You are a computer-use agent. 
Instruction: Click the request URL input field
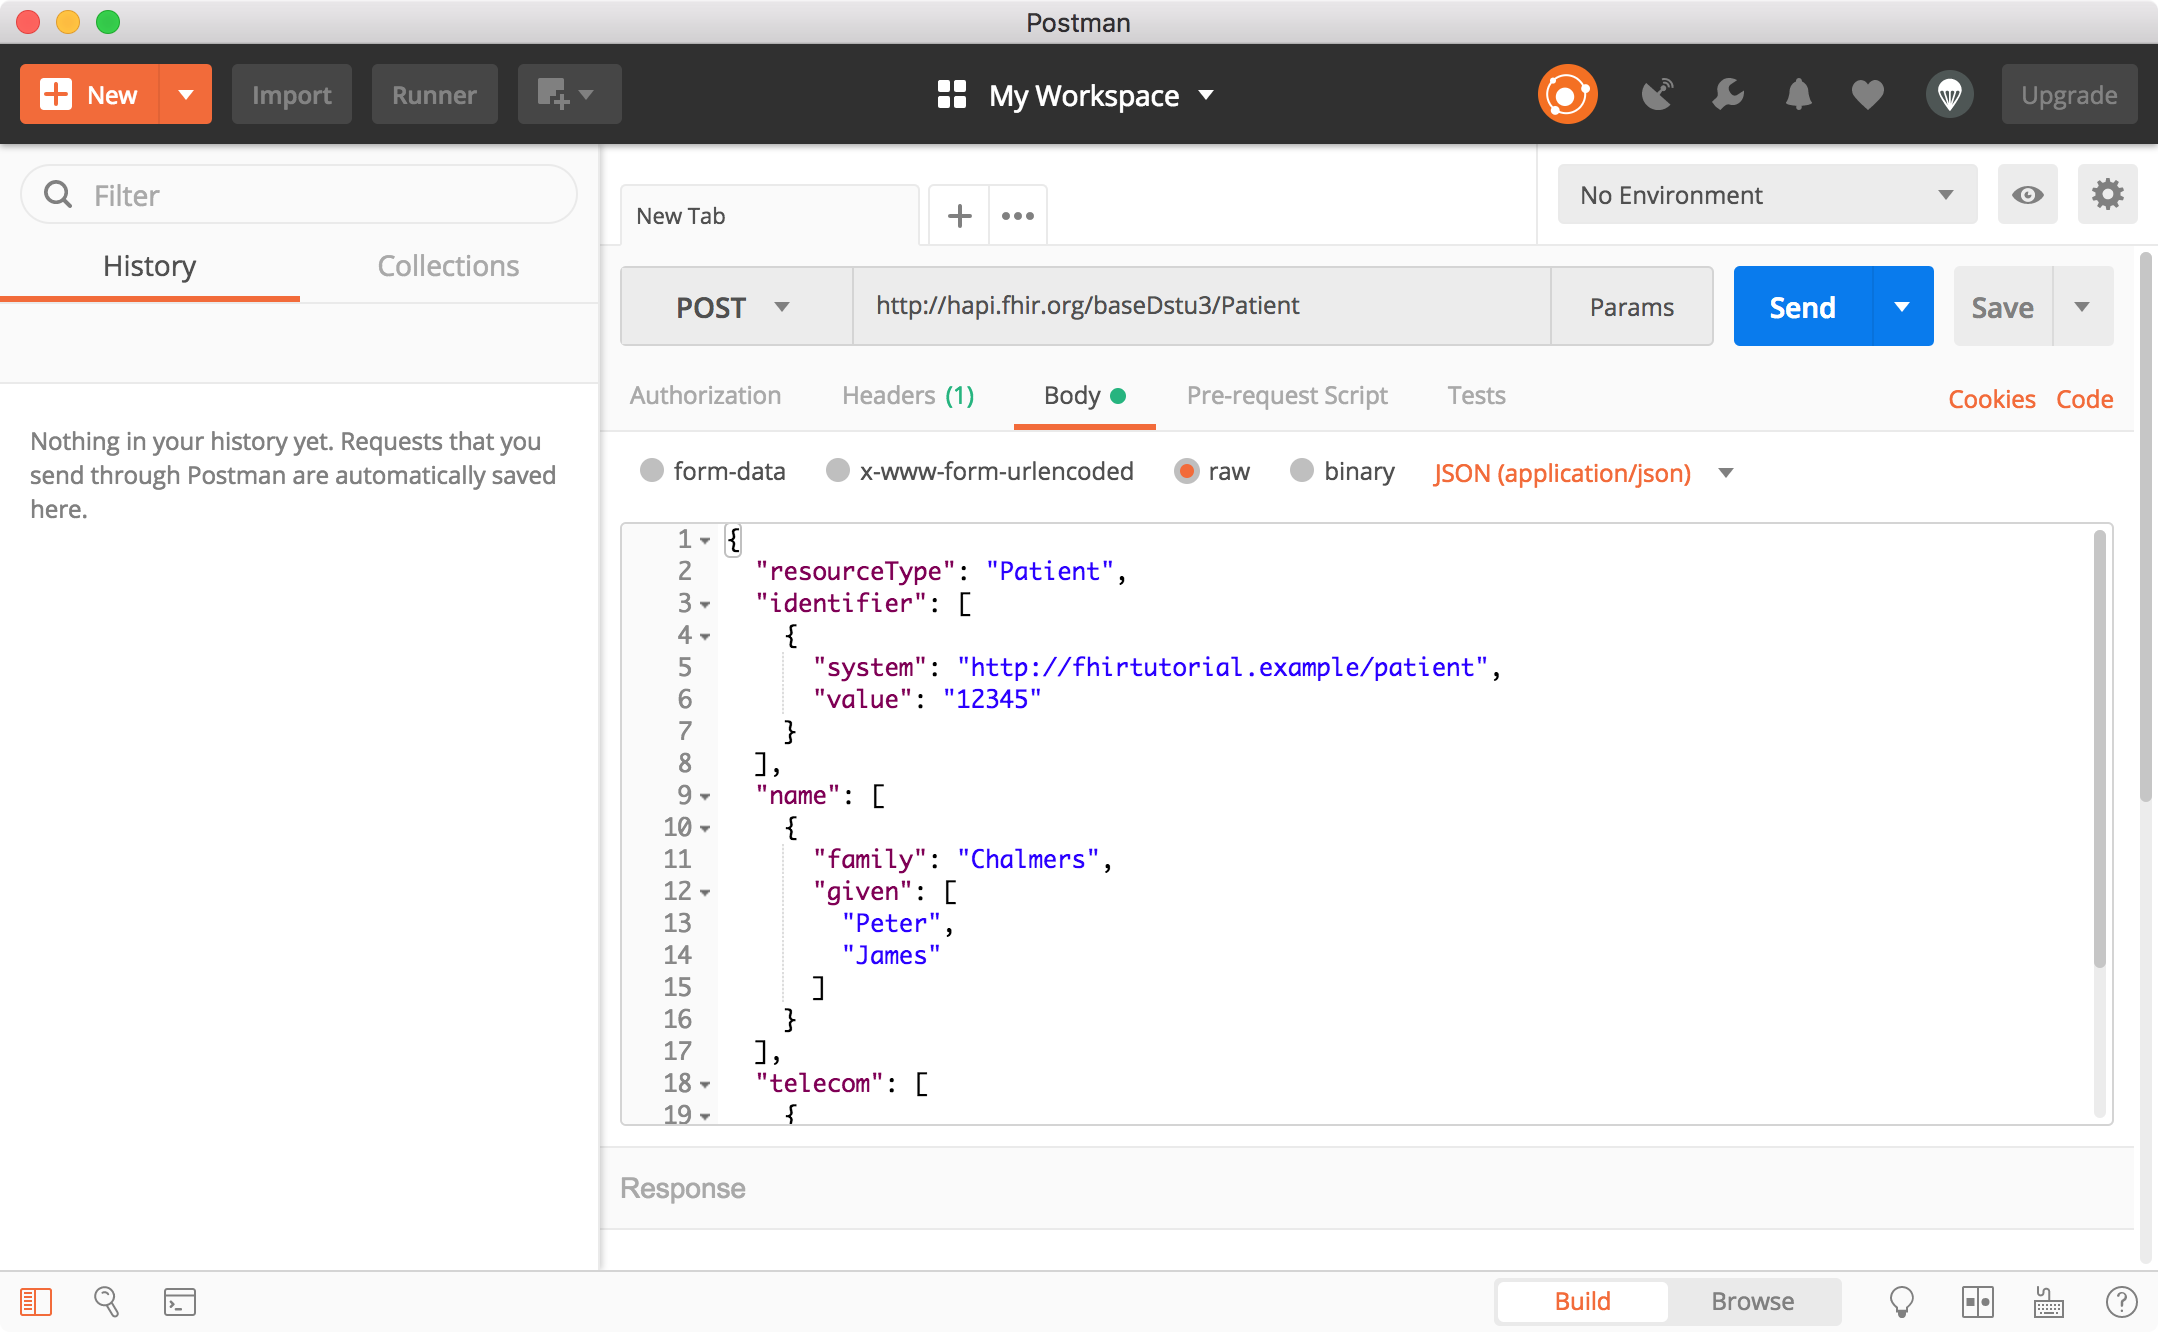pyautogui.click(x=1201, y=306)
